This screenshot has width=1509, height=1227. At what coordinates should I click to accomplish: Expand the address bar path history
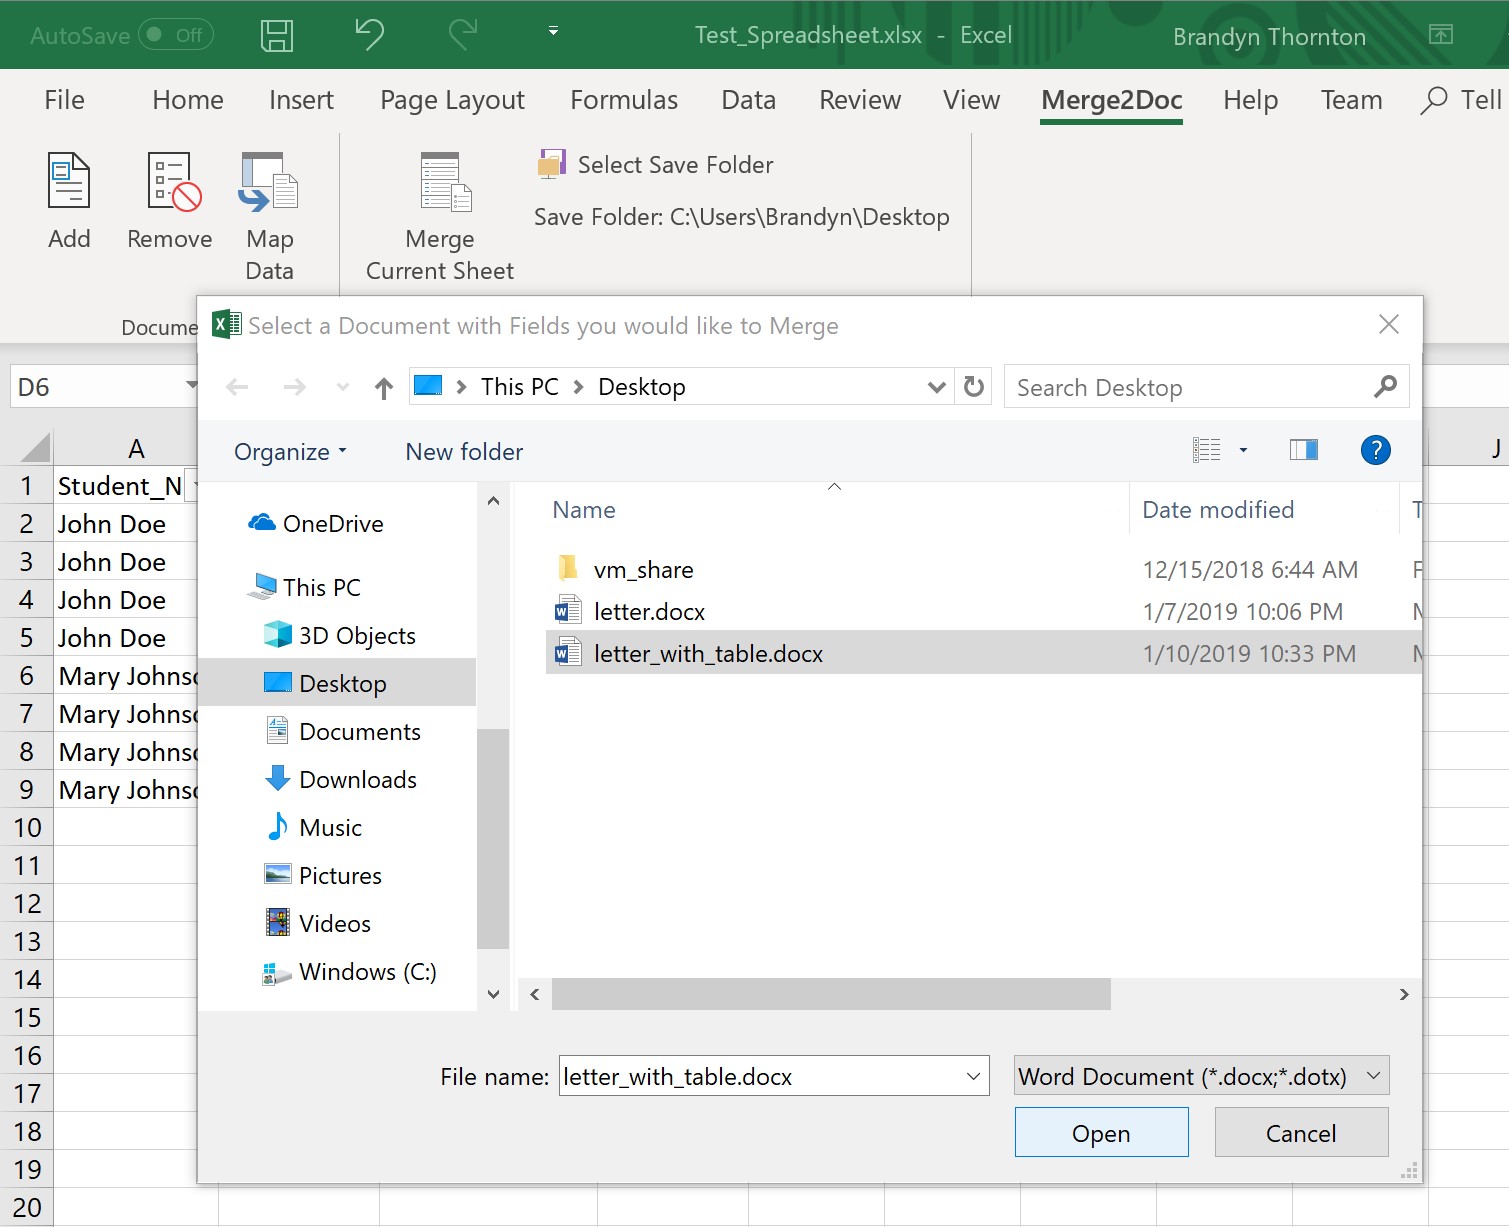[937, 387]
